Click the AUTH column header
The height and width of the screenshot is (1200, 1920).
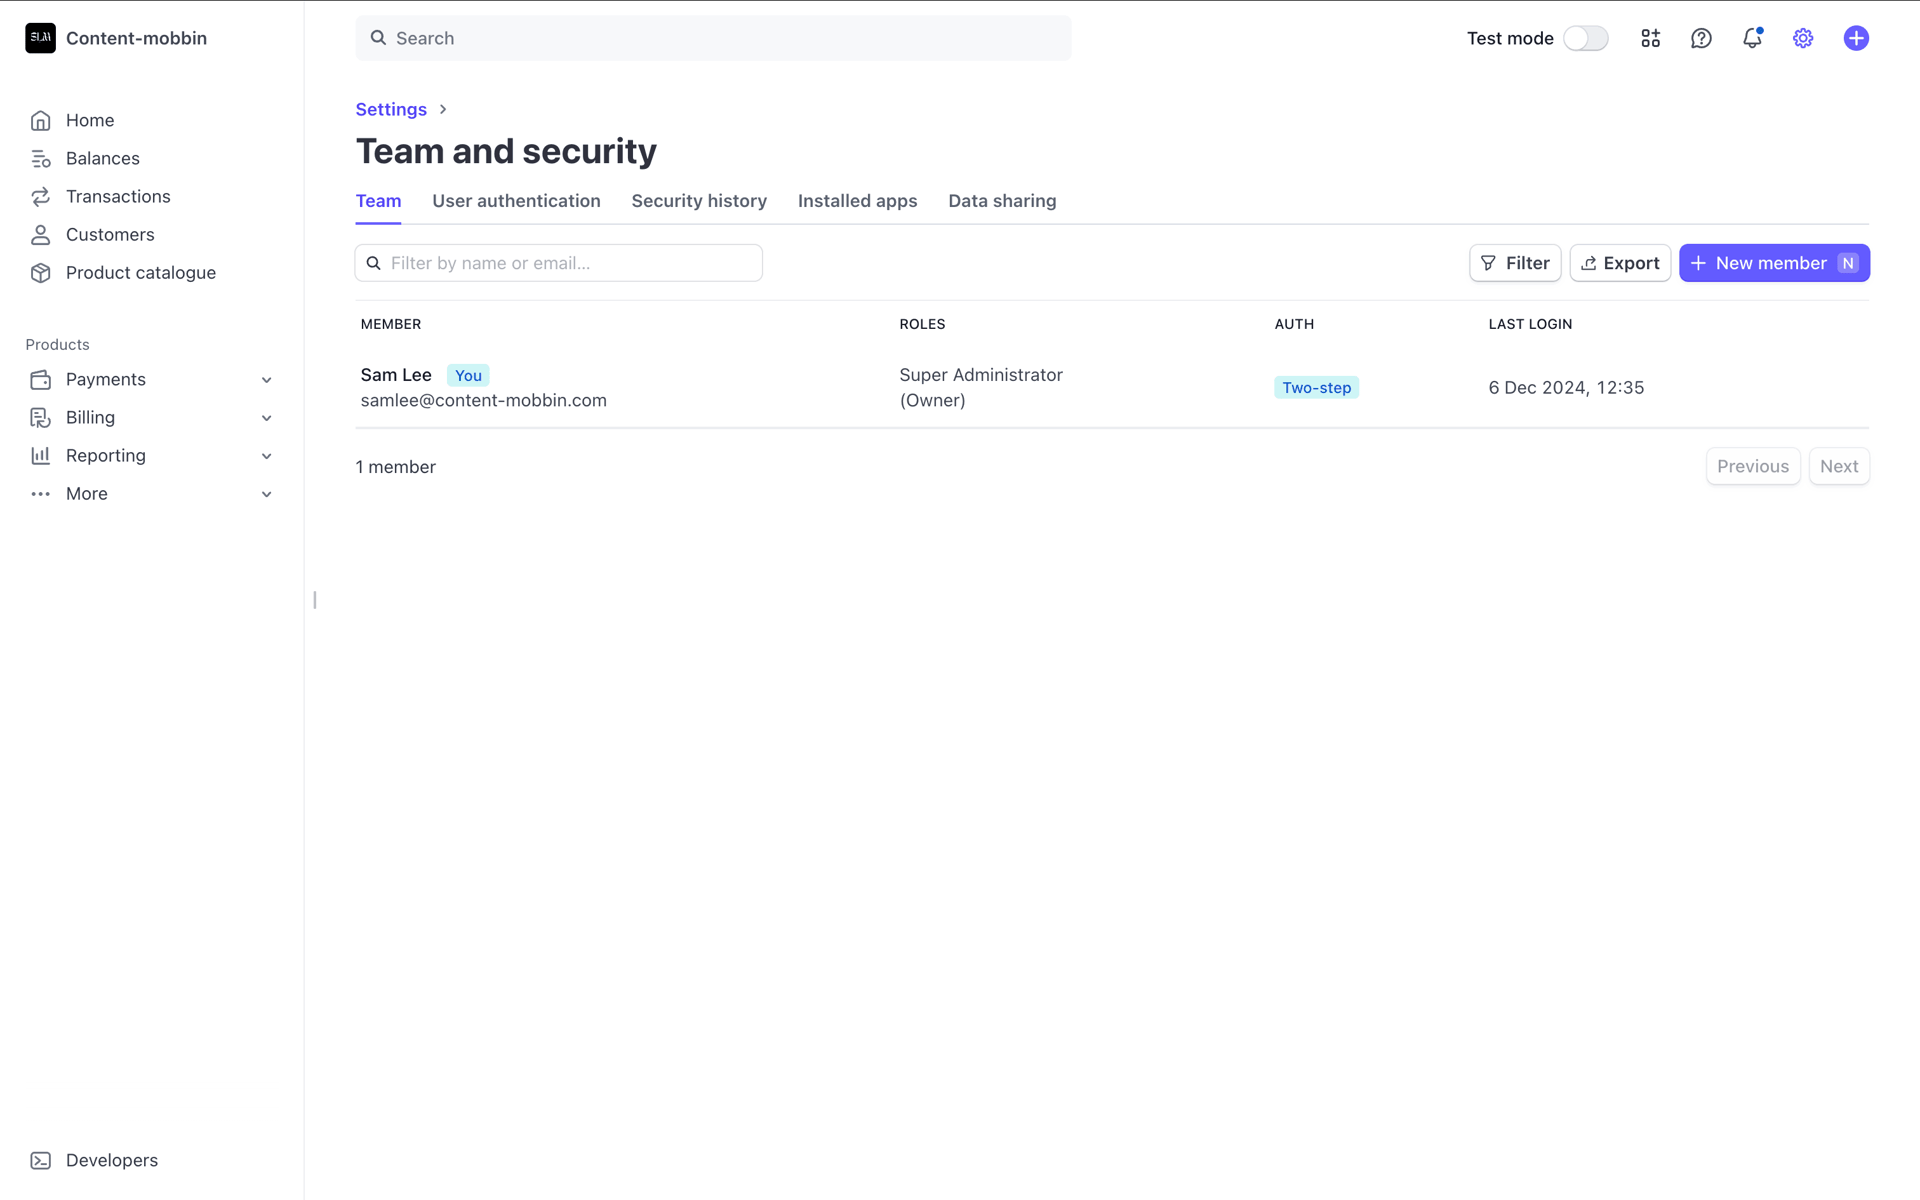1294,324
